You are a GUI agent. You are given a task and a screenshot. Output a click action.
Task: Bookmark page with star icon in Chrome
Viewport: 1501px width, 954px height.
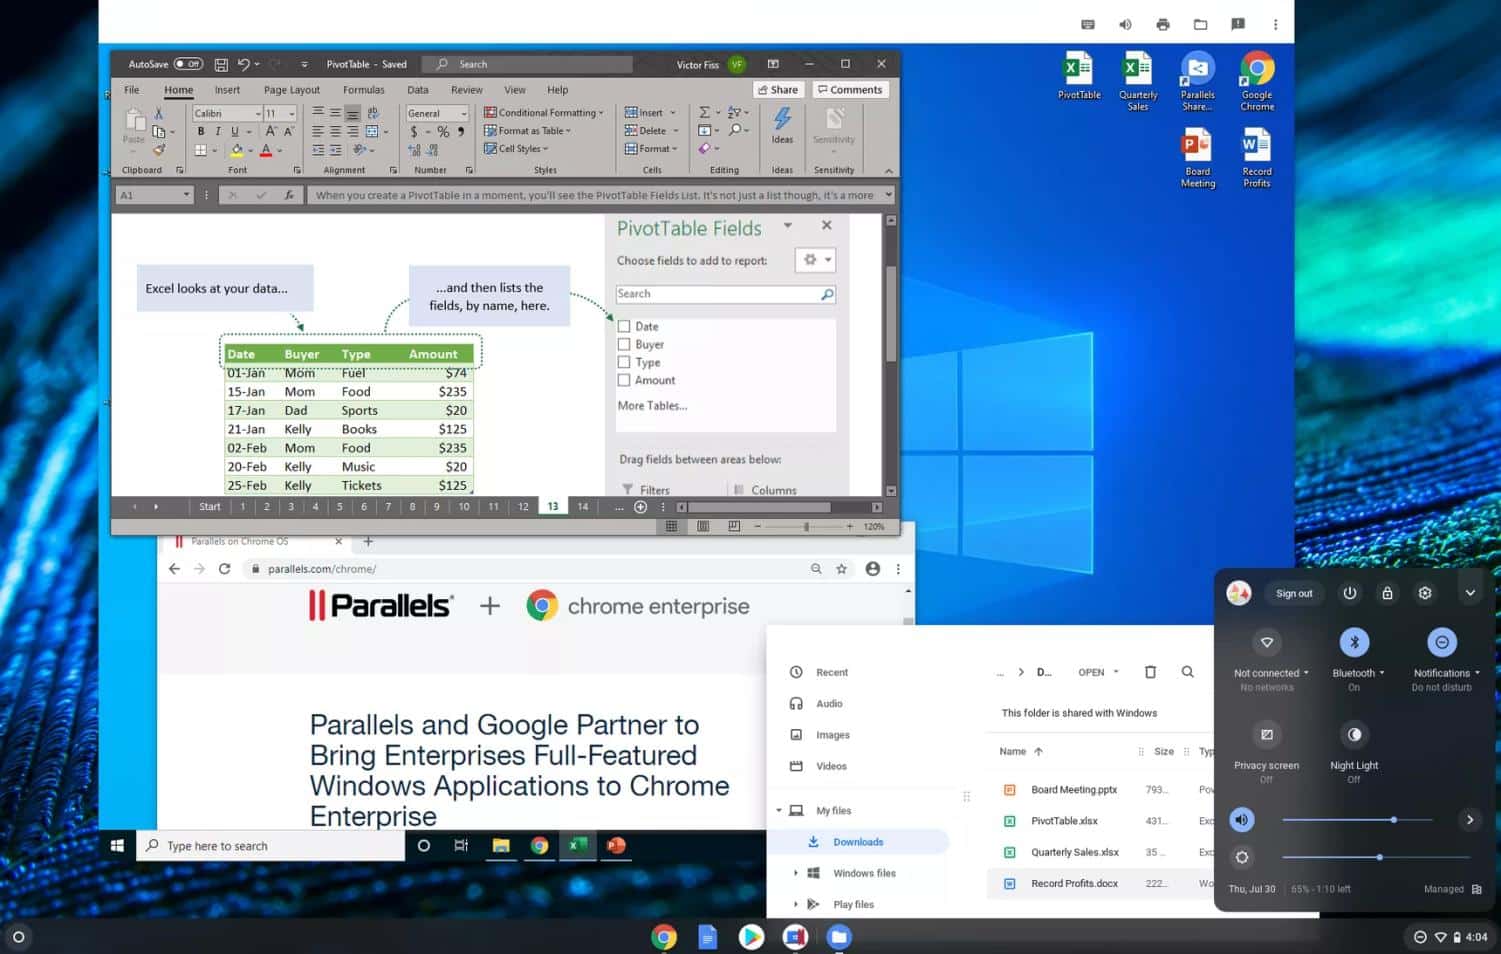842,569
